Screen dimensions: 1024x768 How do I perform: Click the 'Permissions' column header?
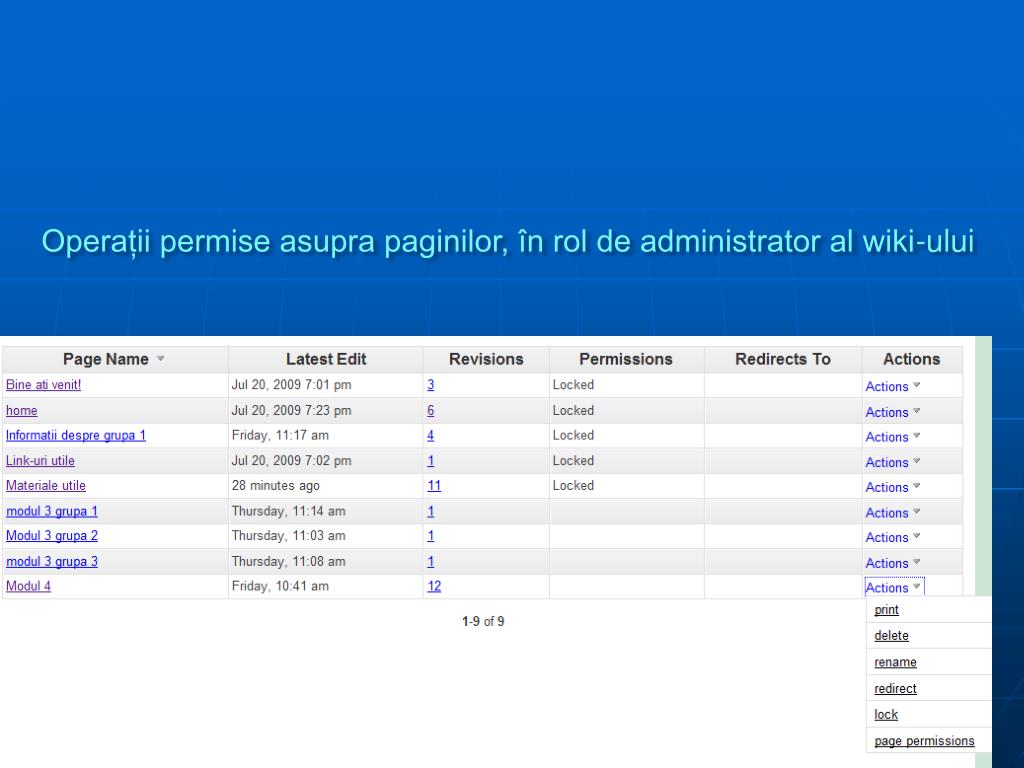[x=626, y=359]
